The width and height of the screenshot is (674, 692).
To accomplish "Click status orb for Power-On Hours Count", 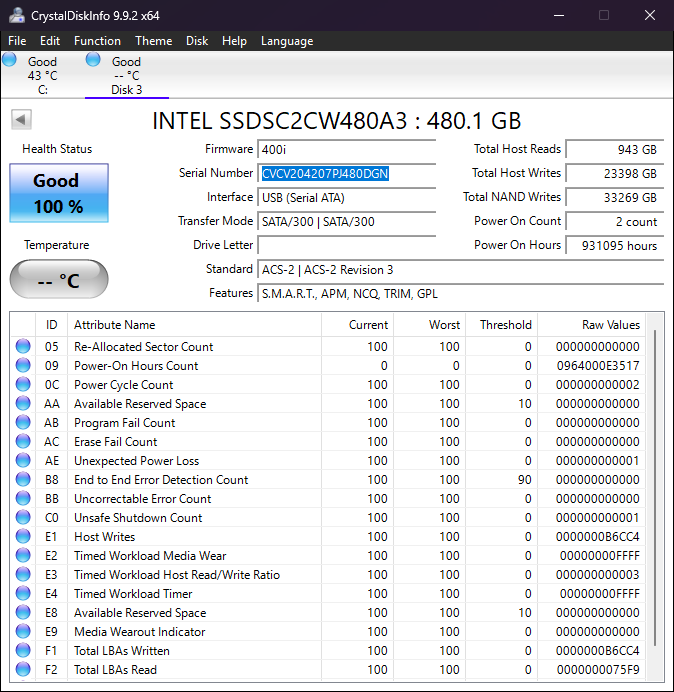I will point(23,365).
